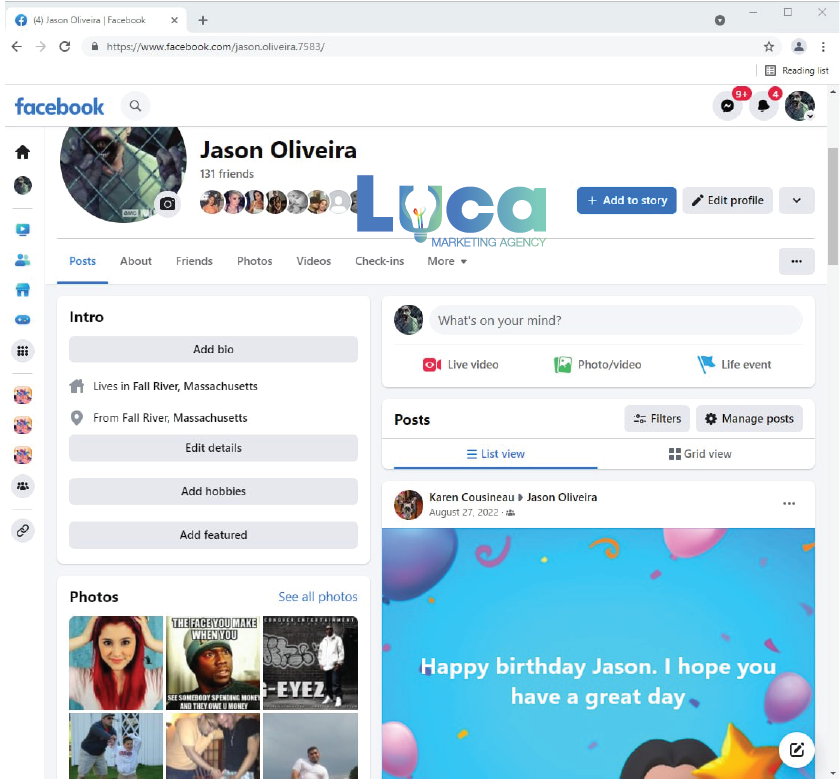
Task: Go back in browser history
Action: [17, 47]
